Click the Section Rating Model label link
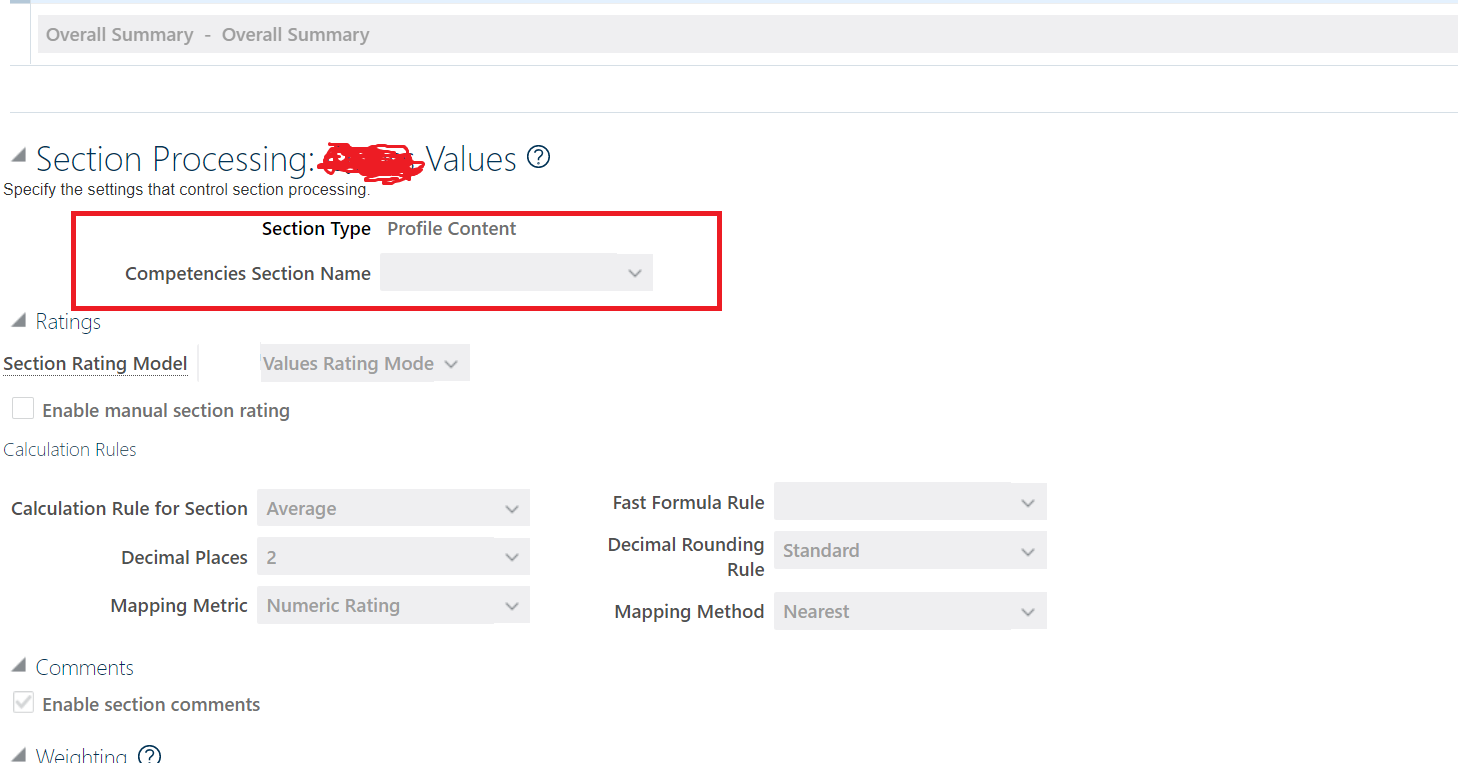Viewport: 1458px width, 763px height. [x=95, y=363]
